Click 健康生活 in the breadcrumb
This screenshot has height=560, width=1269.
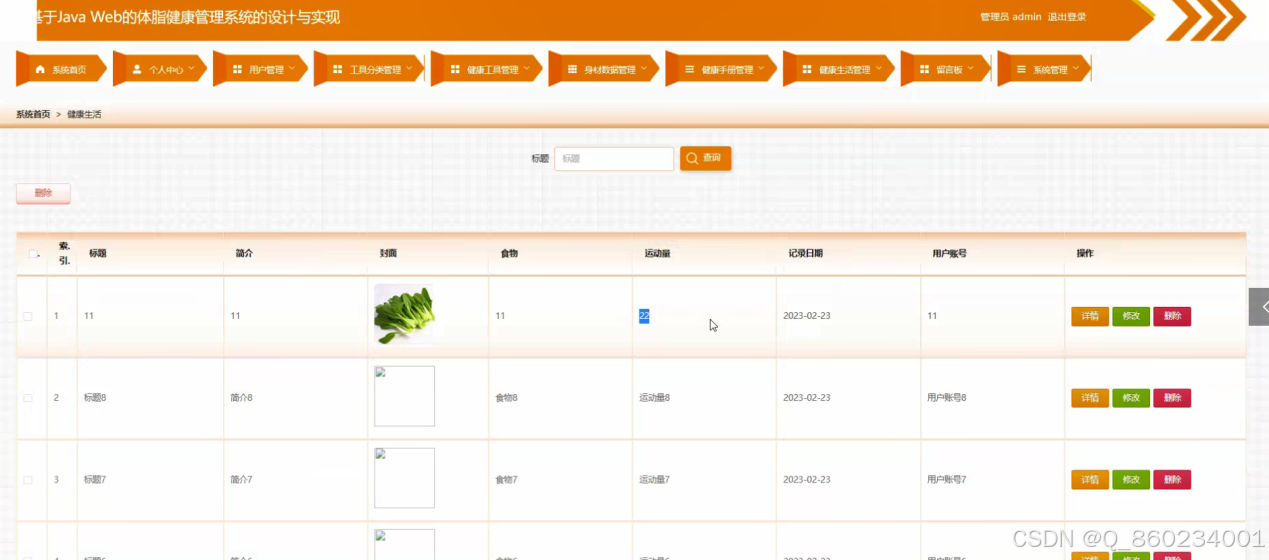tap(84, 114)
